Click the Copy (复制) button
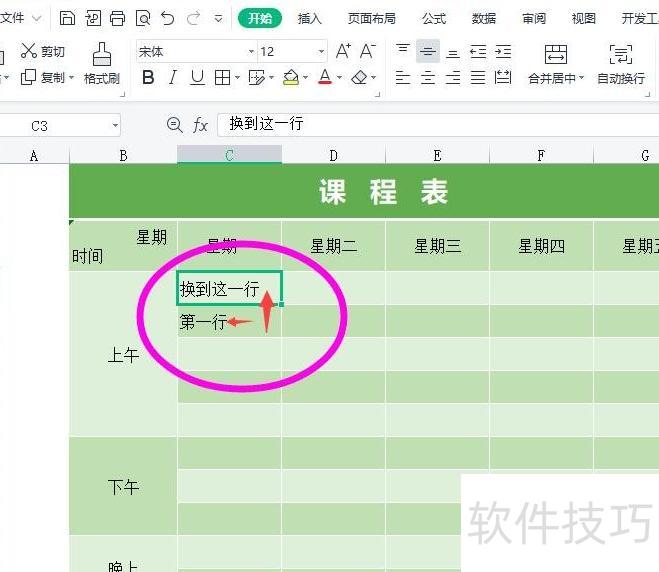659x572 pixels. point(43,77)
